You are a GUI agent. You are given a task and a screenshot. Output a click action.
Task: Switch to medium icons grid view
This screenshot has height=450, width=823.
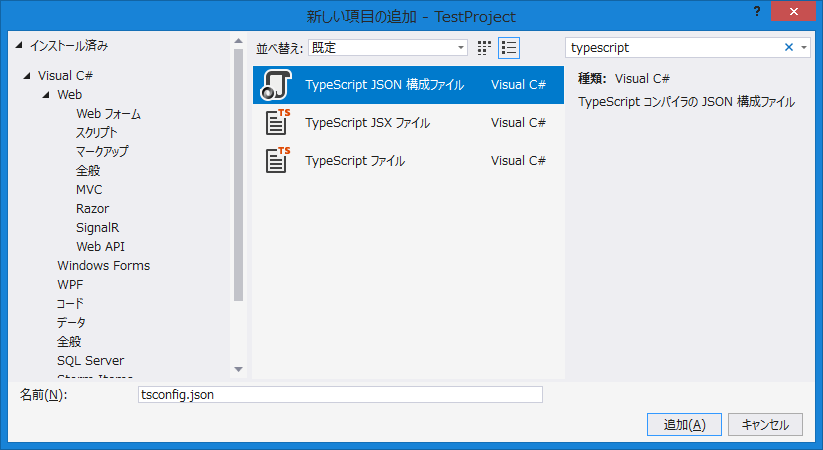[484, 48]
